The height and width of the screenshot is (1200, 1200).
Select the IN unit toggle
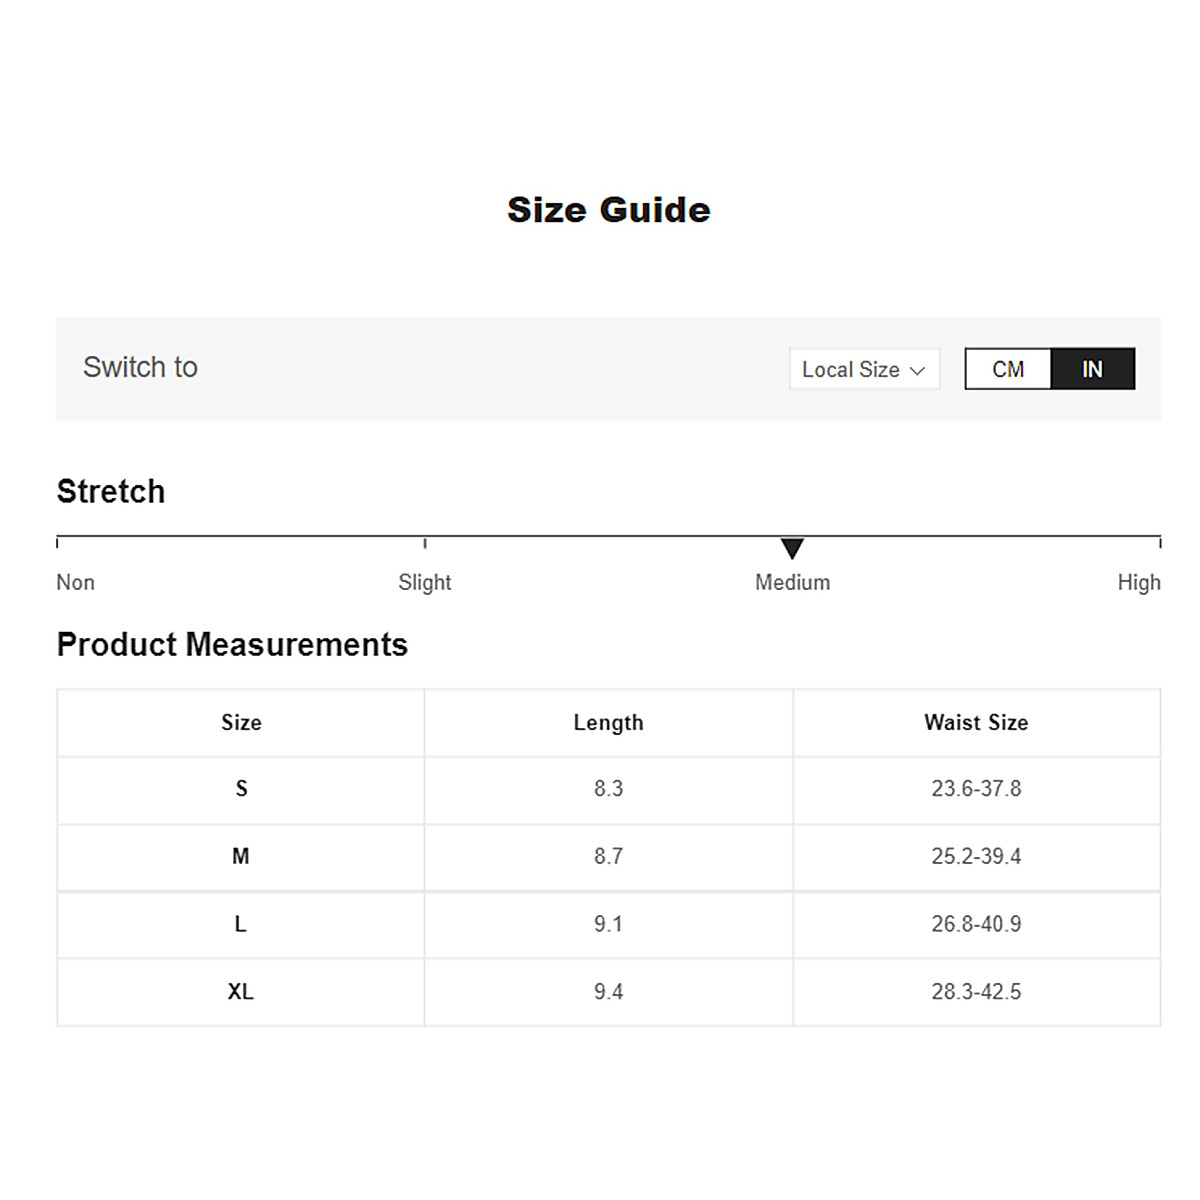tap(1092, 369)
